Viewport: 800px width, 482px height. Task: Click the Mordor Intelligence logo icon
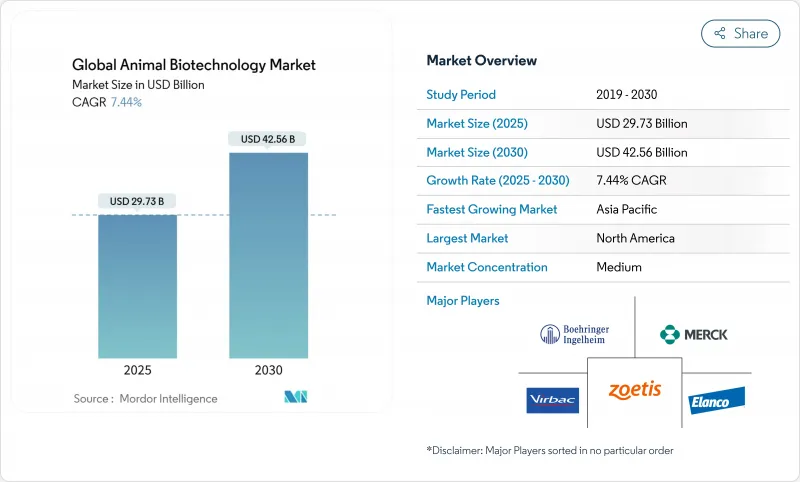[295, 397]
